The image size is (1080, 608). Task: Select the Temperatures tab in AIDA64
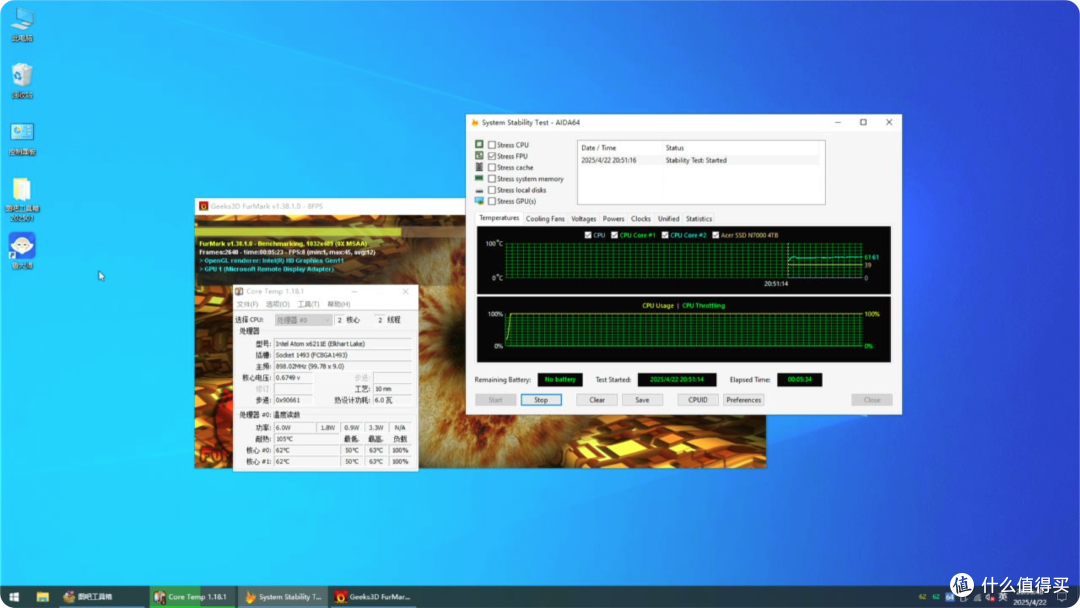click(499, 218)
